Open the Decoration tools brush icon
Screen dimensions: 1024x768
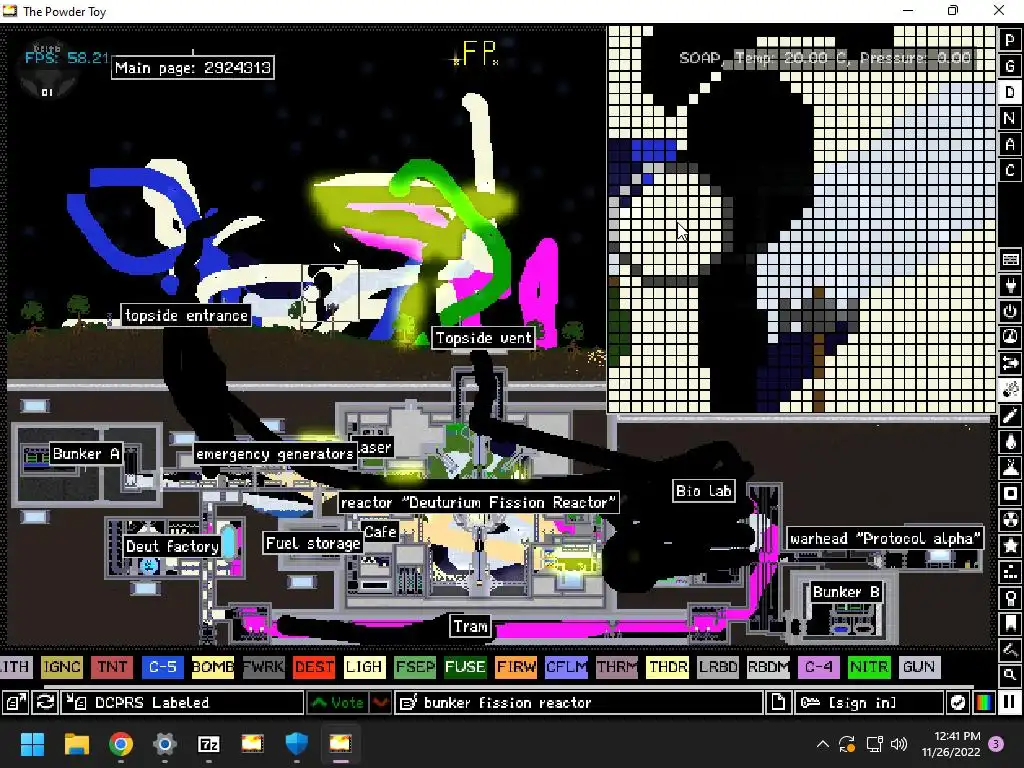(1010, 650)
